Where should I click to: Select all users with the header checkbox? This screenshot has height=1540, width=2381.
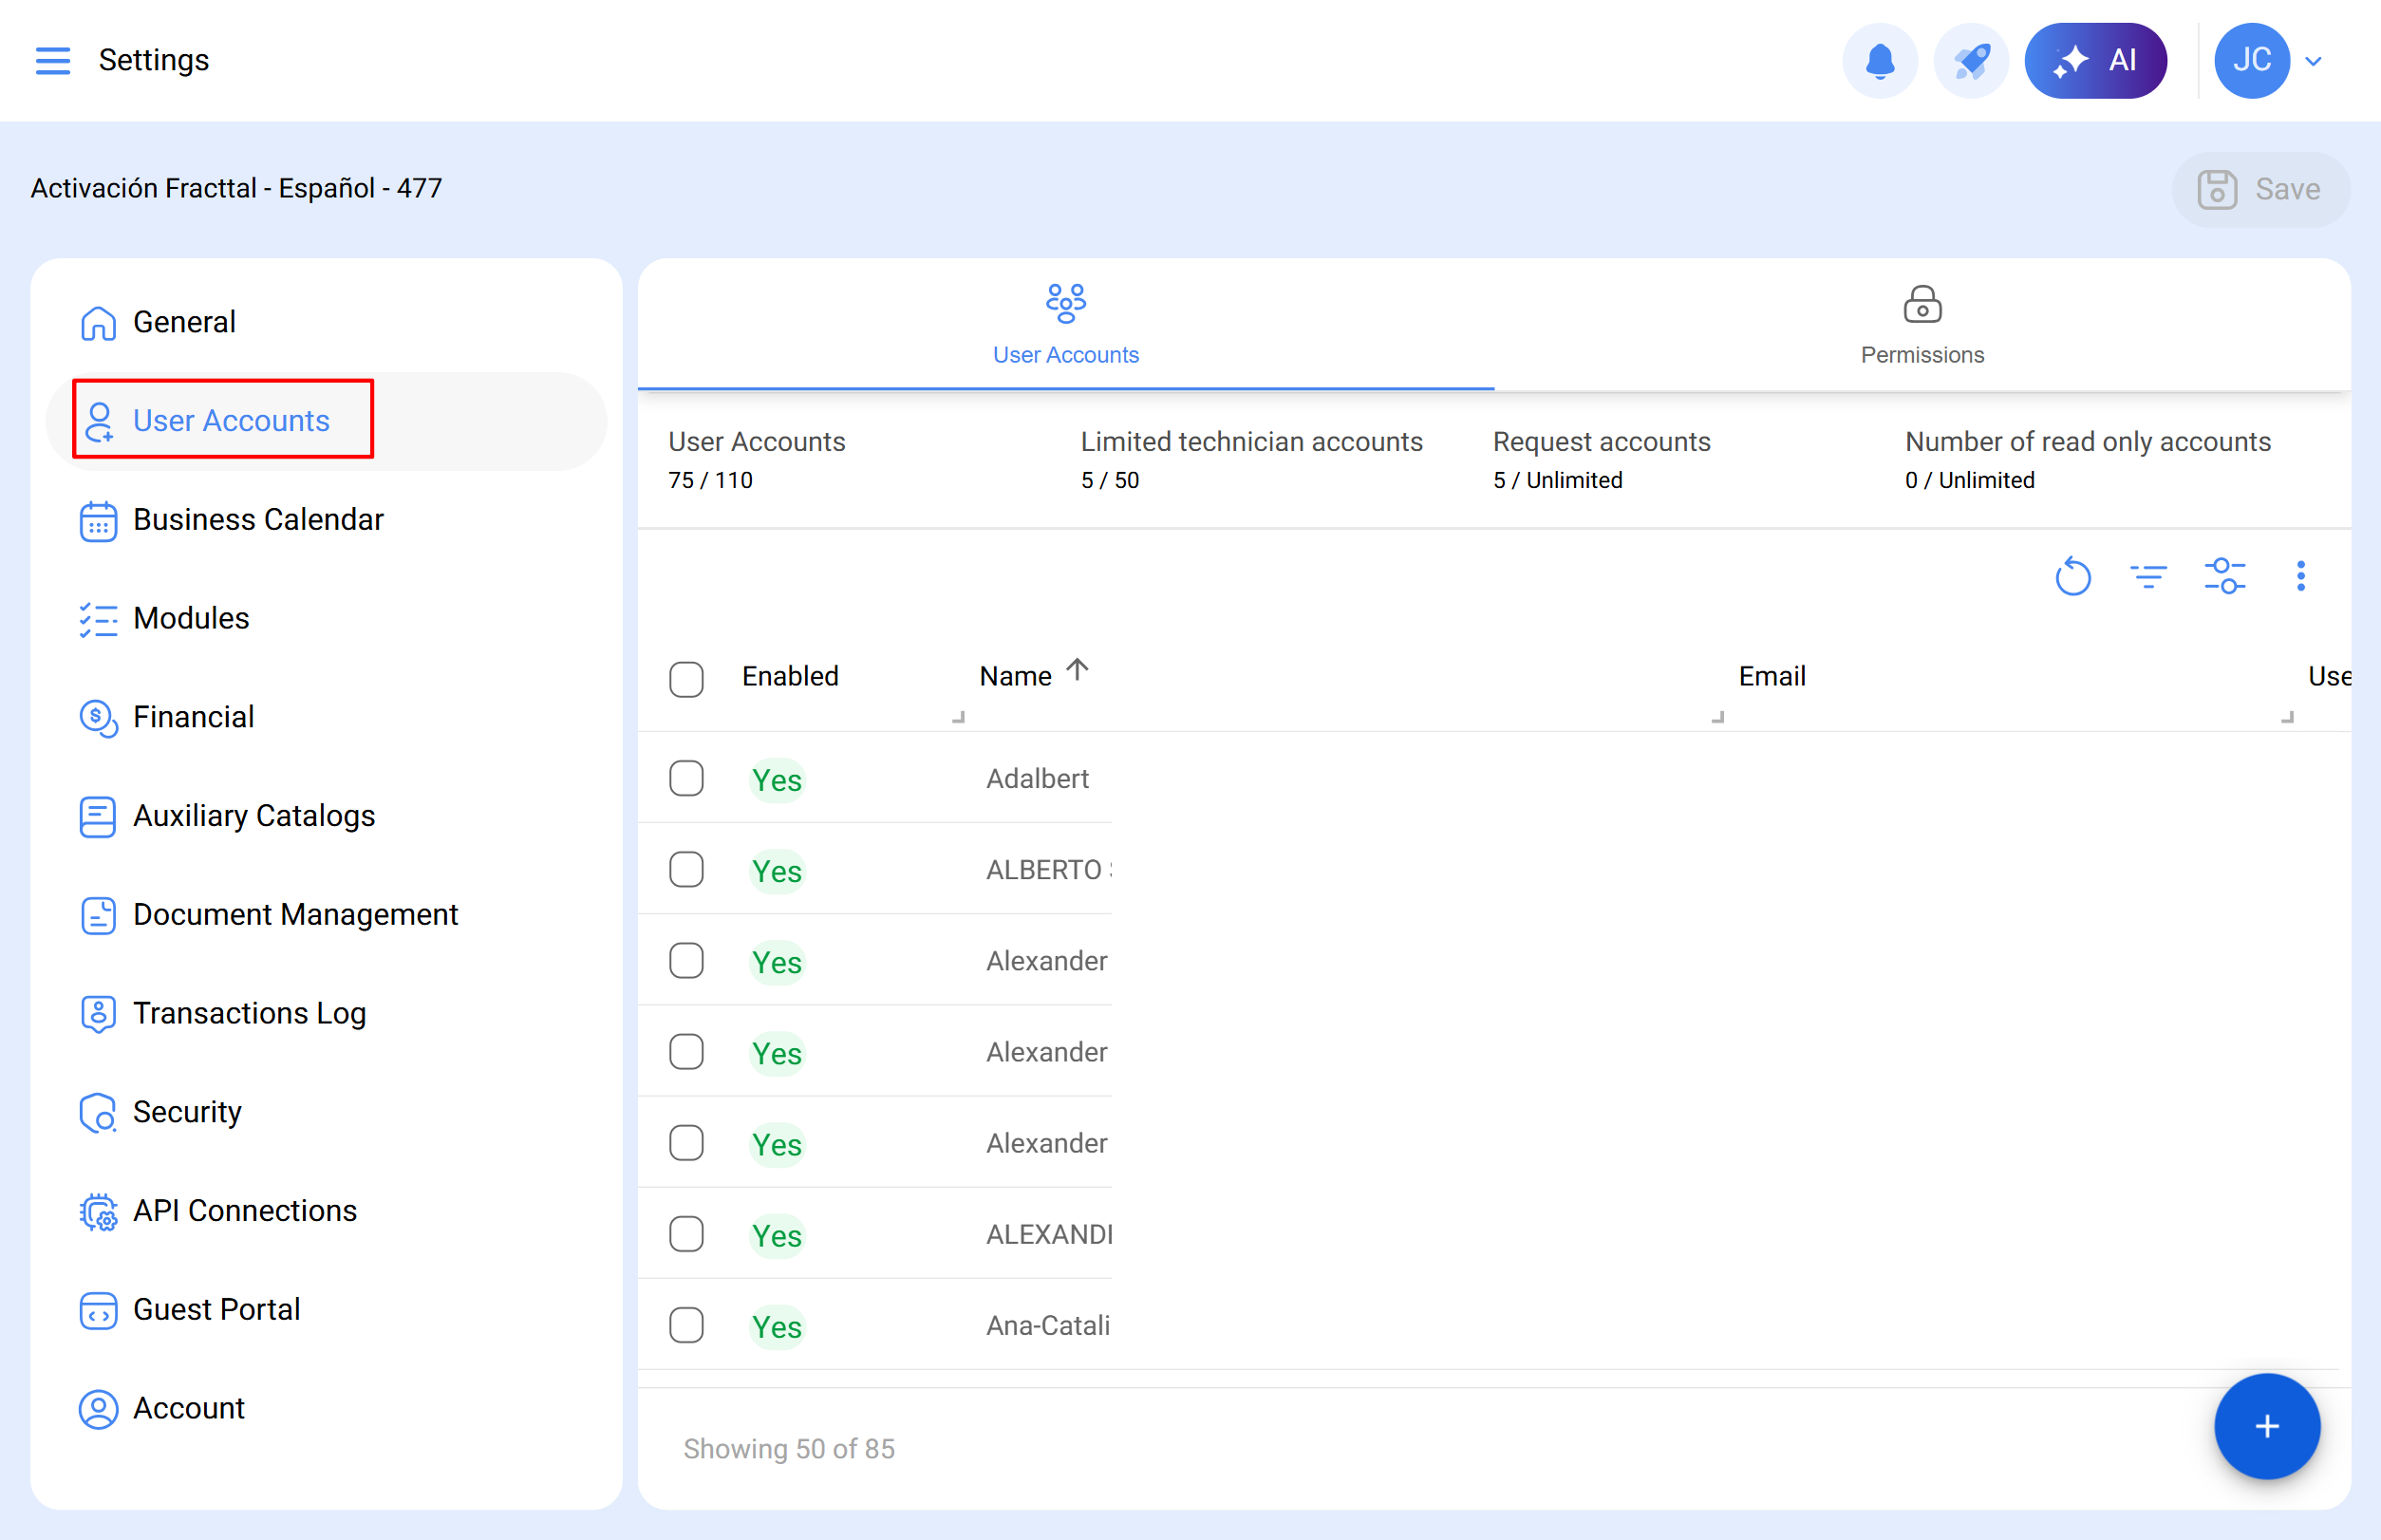click(687, 679)
